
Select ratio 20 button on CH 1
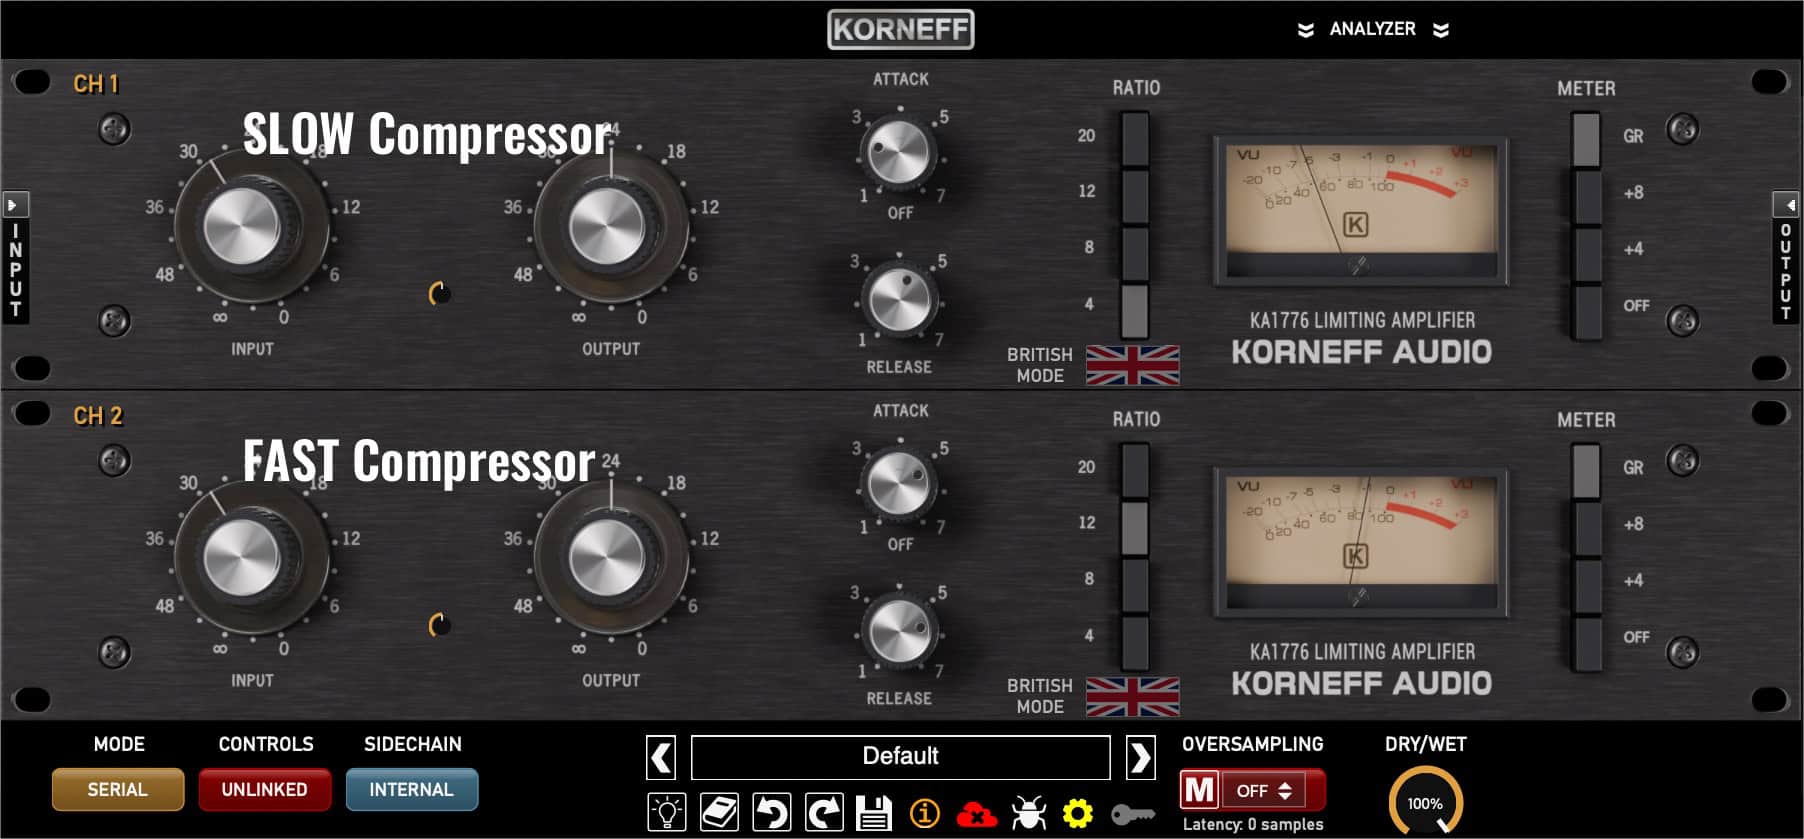[x=1135, y=138]
